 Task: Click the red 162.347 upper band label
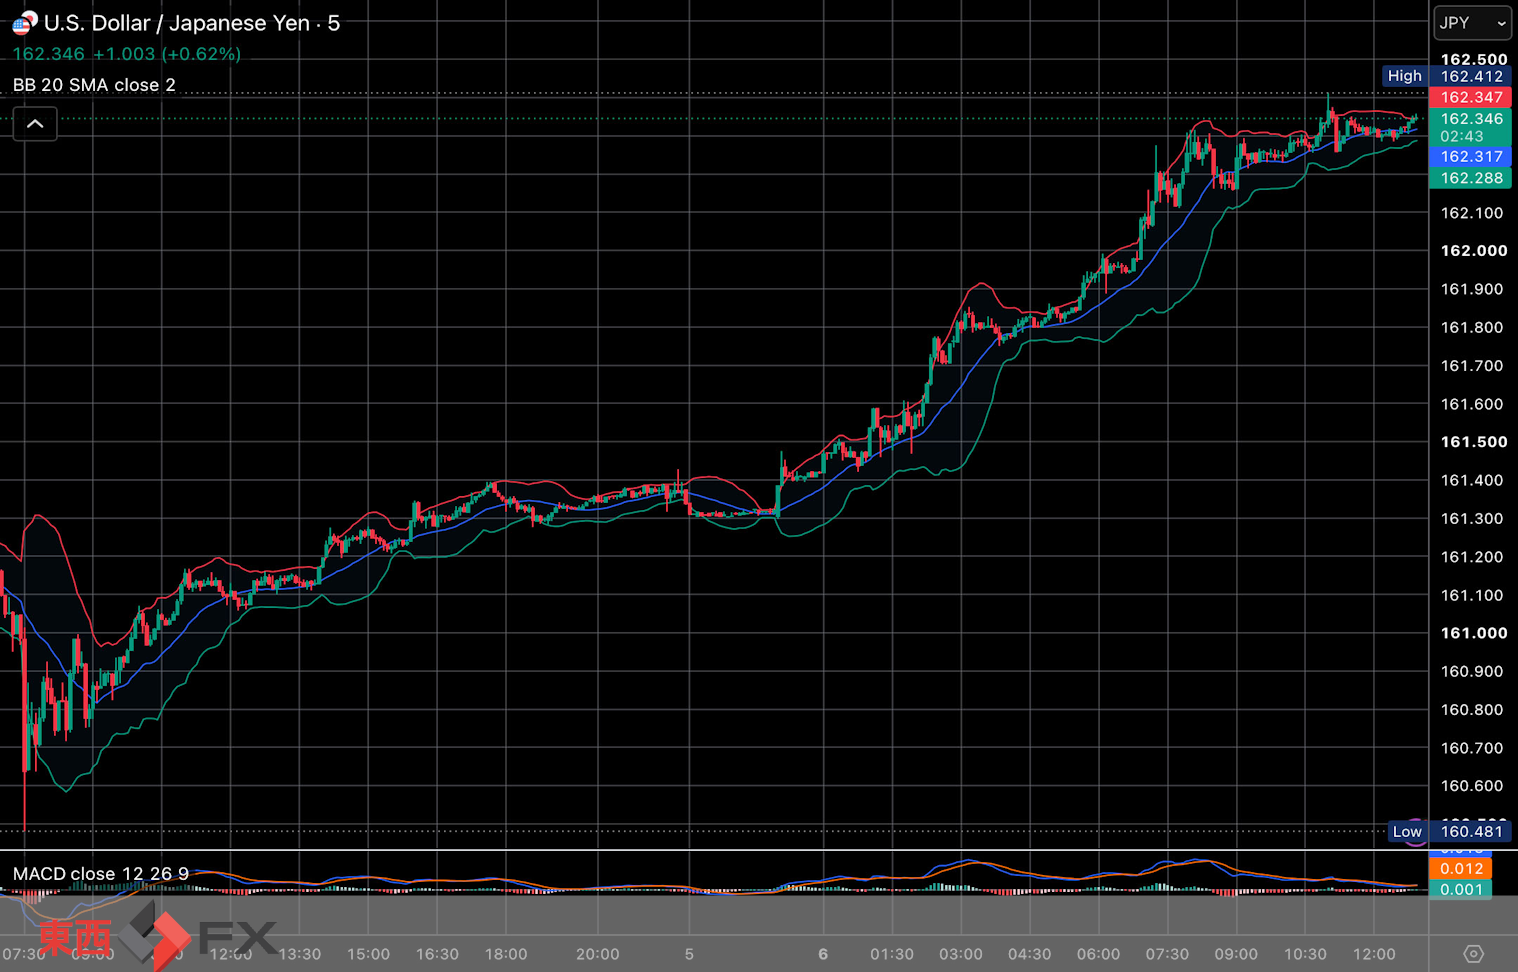(x=1470, y=97)
